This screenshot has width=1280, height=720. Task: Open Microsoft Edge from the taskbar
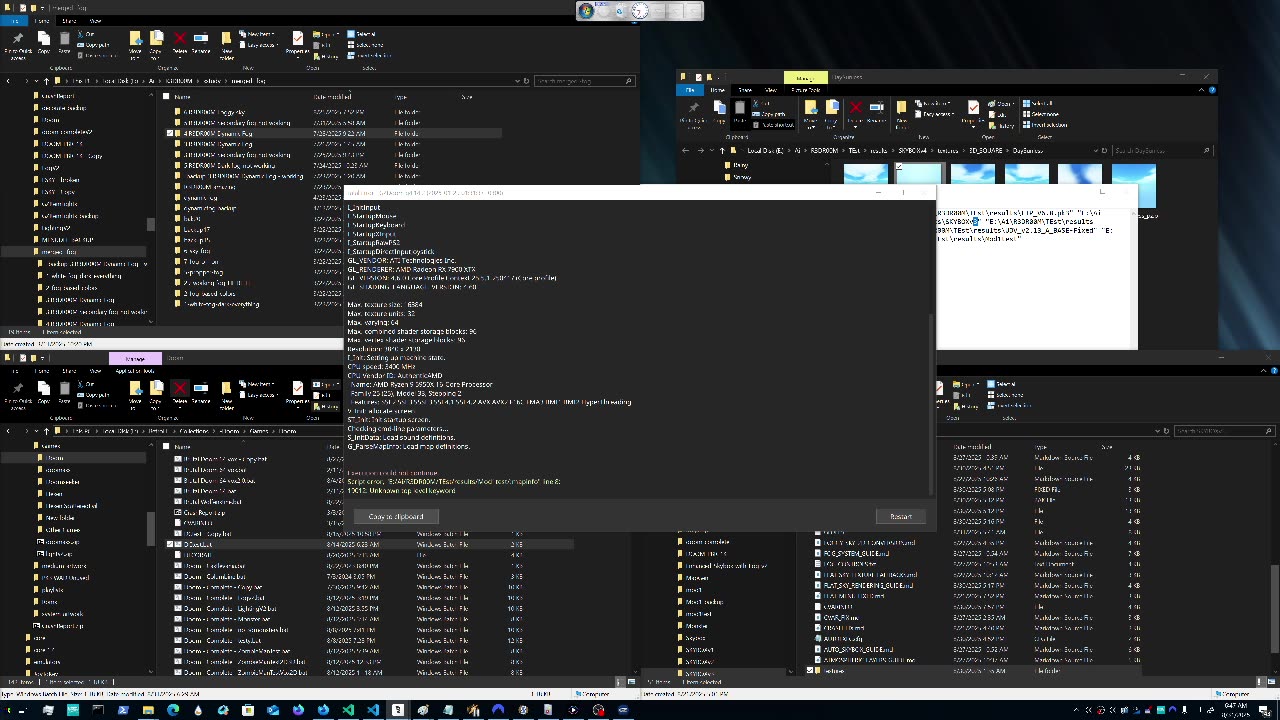click(173, 710)
